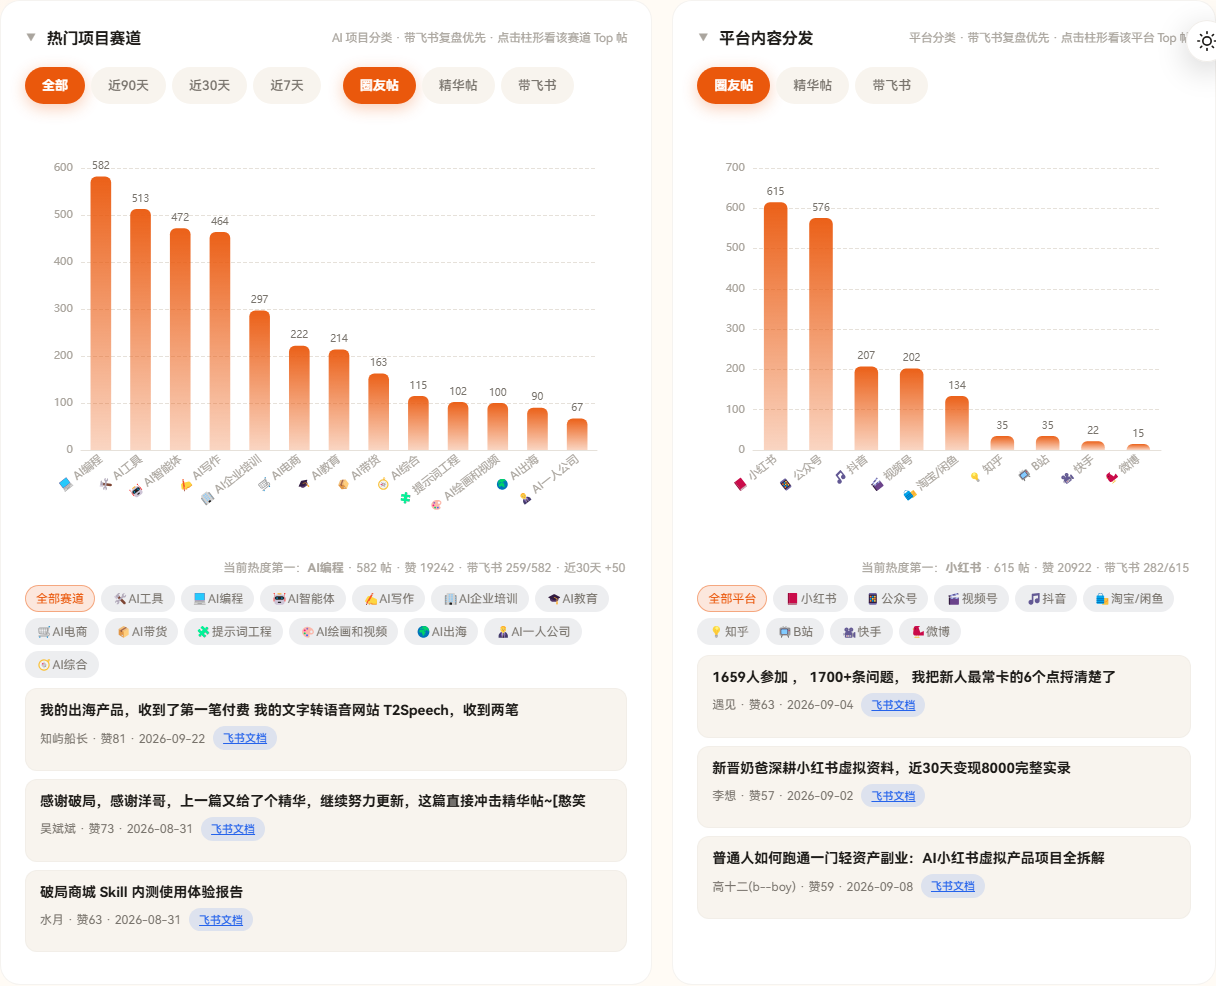Open post "新晋奶爸深耕小红书虚拟资料"
1216x986 pixels.
(944, 787)
